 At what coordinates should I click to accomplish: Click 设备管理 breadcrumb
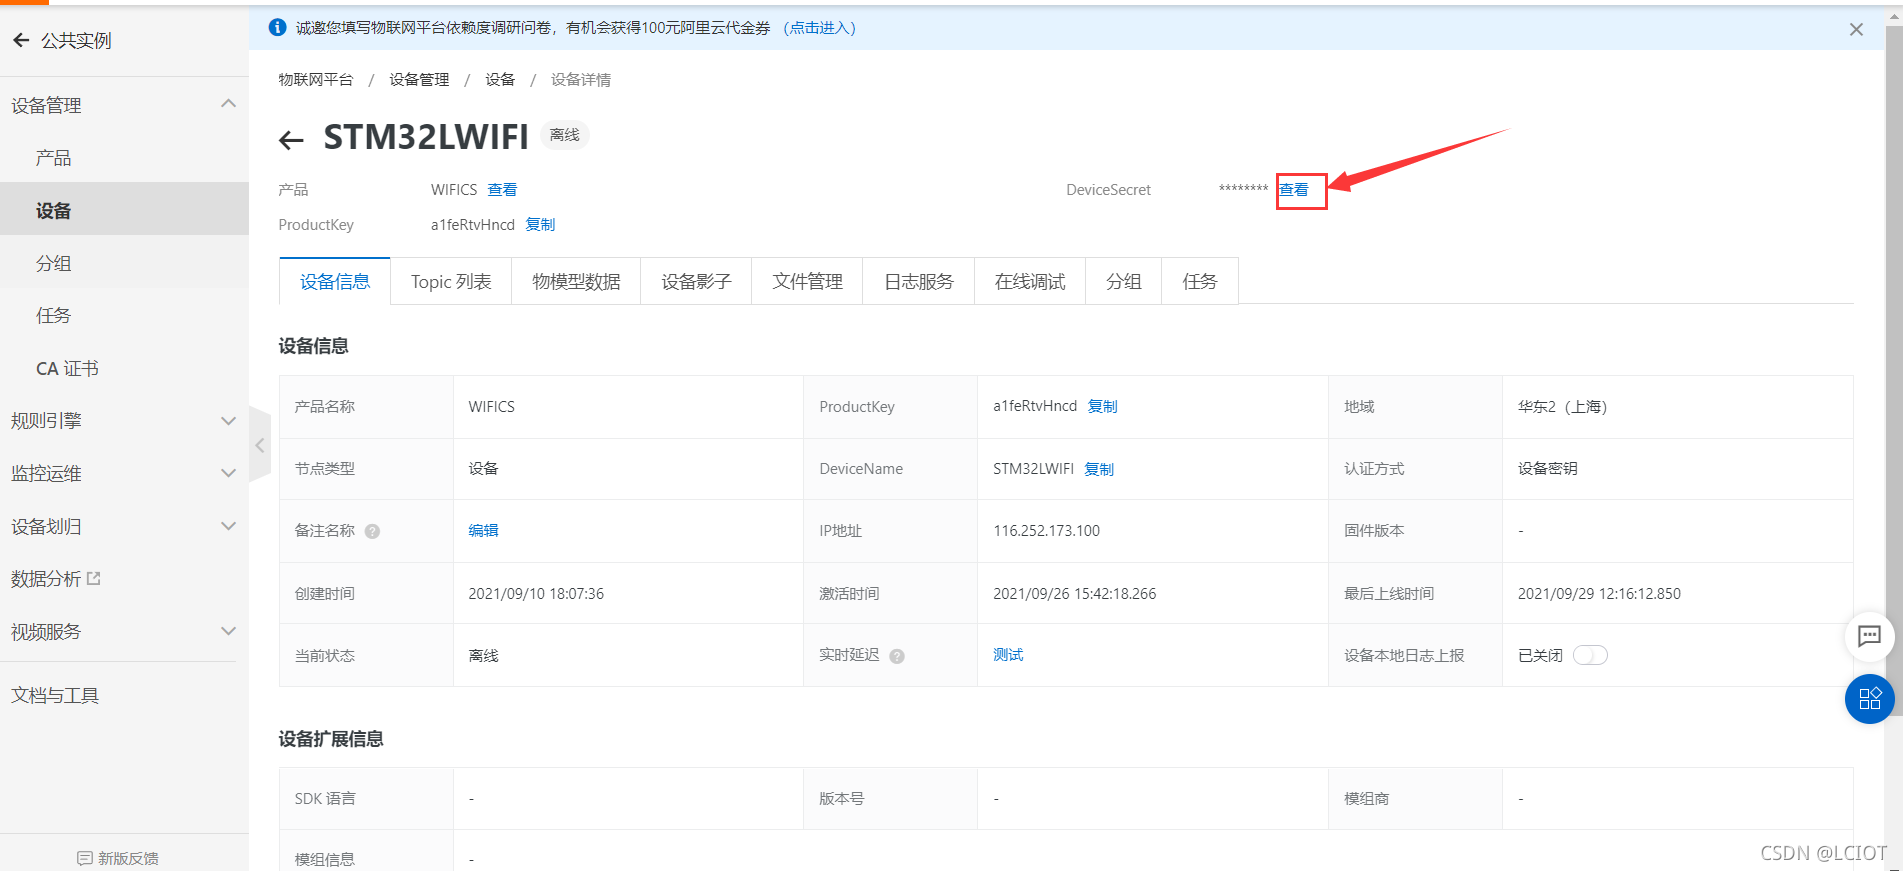419,80
